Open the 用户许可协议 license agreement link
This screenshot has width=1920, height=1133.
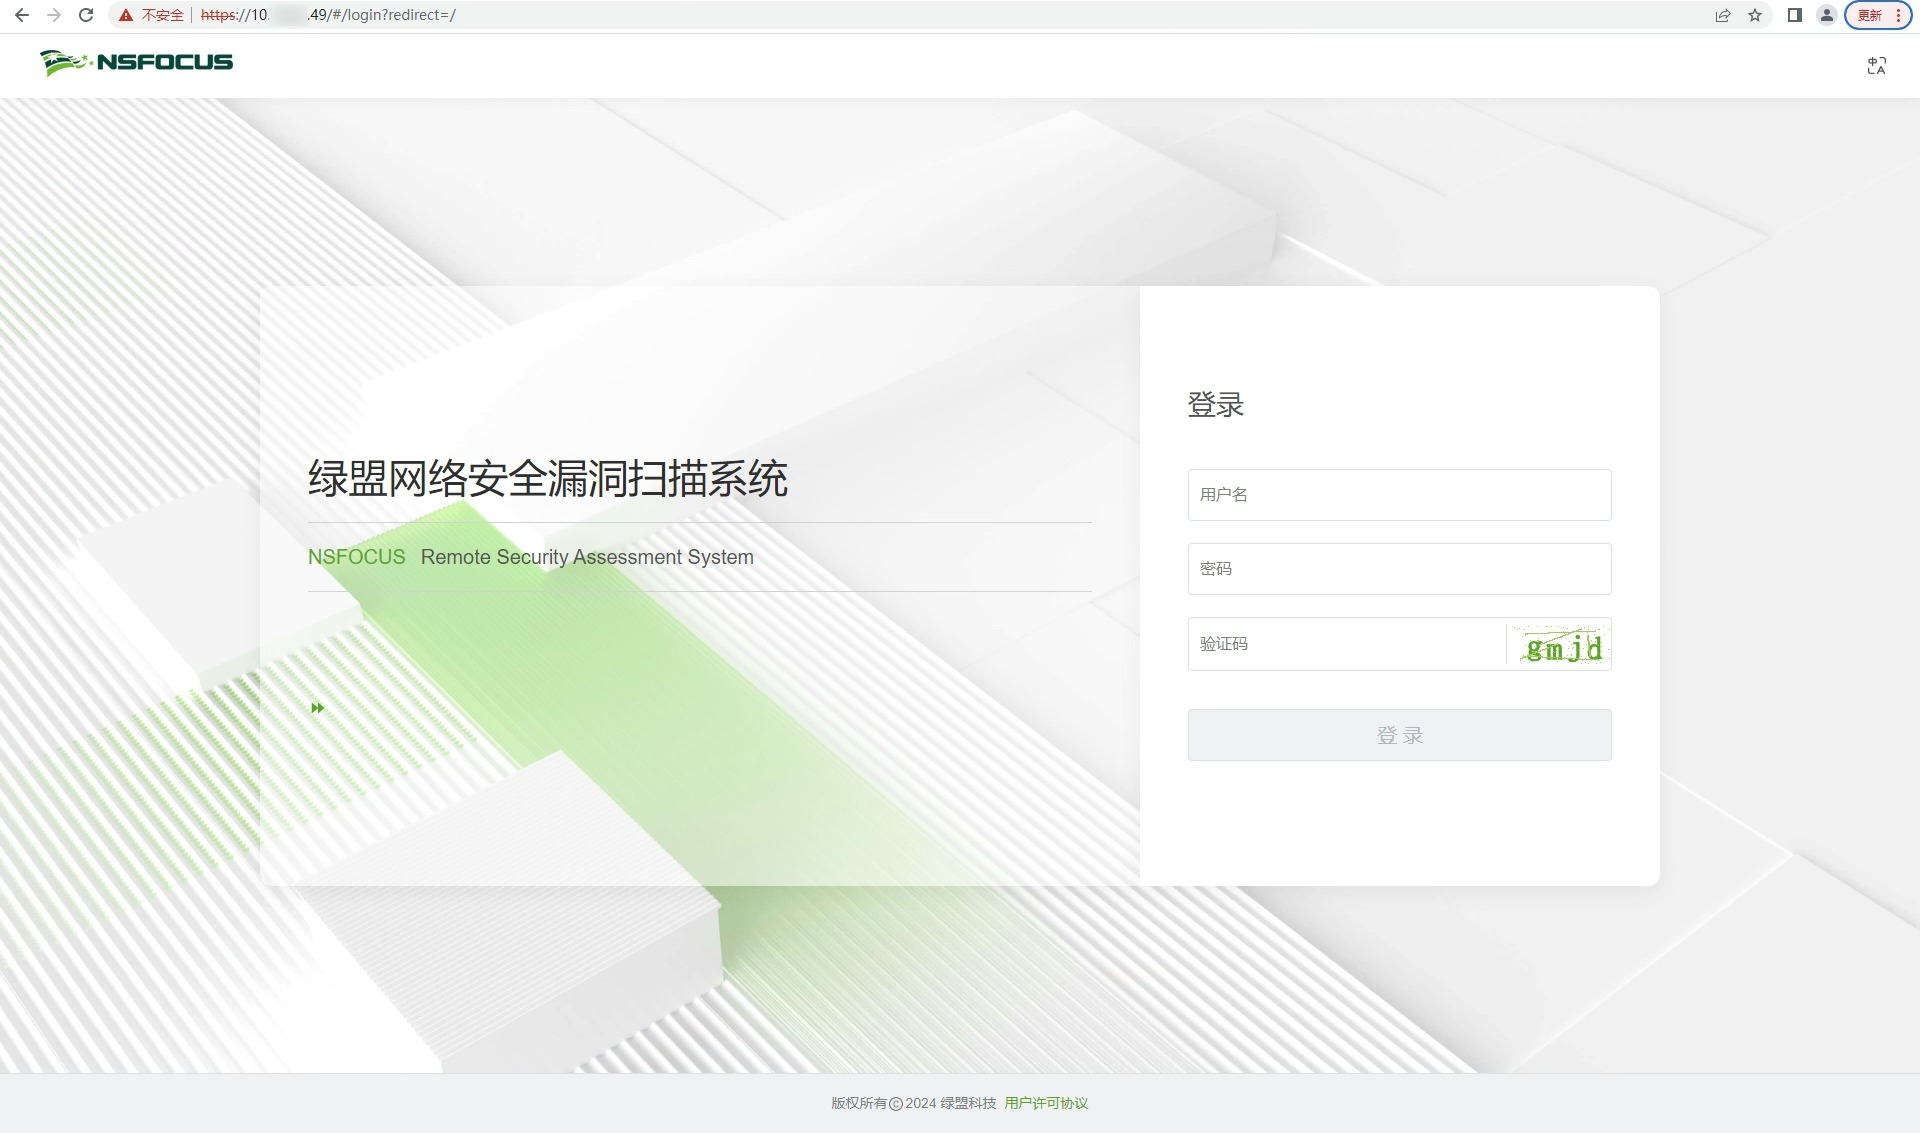point(1046,1103)
